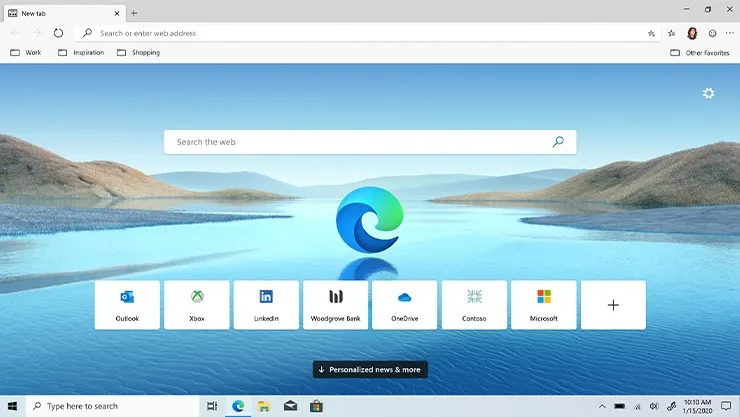
Task: Open Microsoft Store from the taskbar
Action: [316, 406]
